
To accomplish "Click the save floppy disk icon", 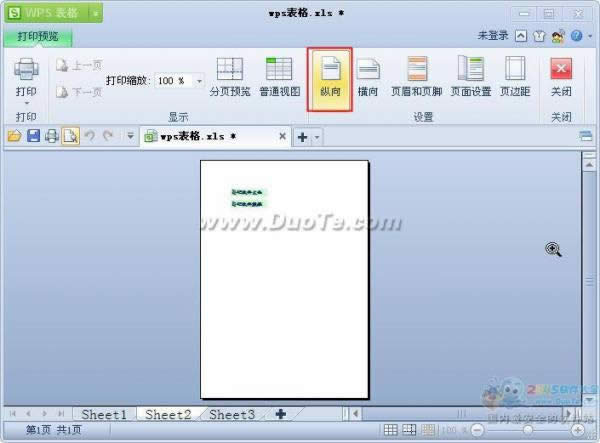I will pyautogui.click(x=33, y=136).
